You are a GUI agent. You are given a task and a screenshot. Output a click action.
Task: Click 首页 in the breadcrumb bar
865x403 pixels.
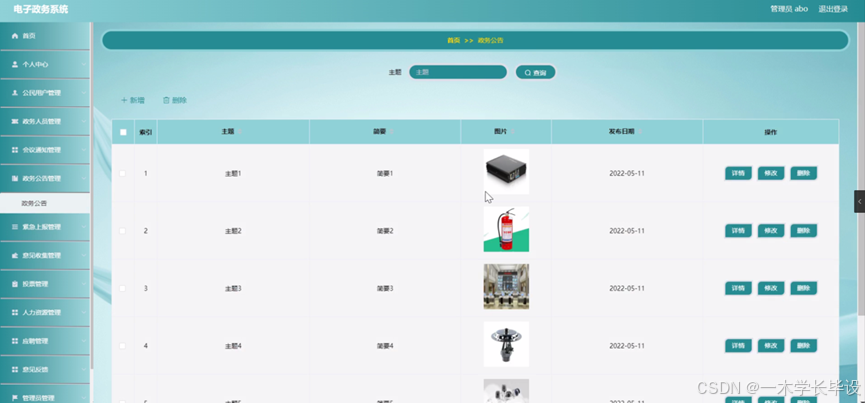click(453, 40)
